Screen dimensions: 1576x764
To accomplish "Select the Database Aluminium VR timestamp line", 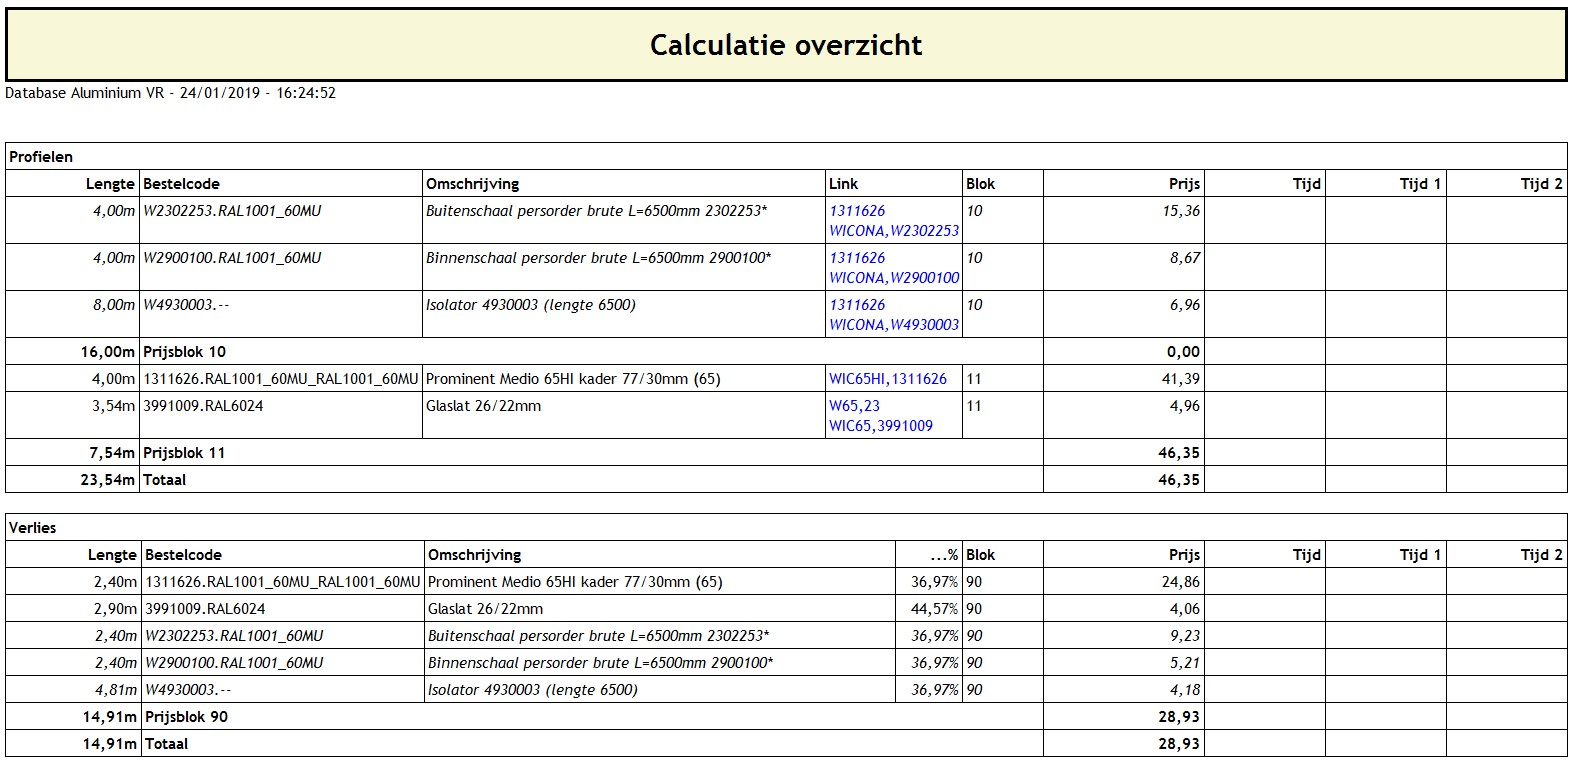I will pos(170,93).
